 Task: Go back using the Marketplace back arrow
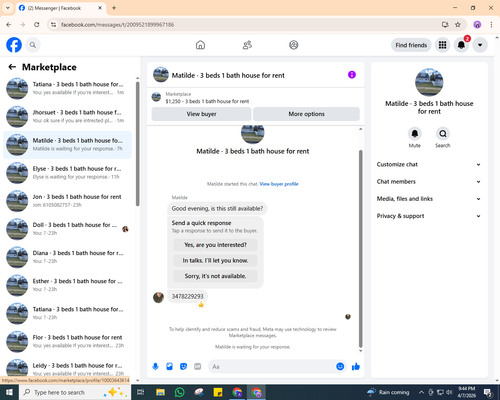12,67
